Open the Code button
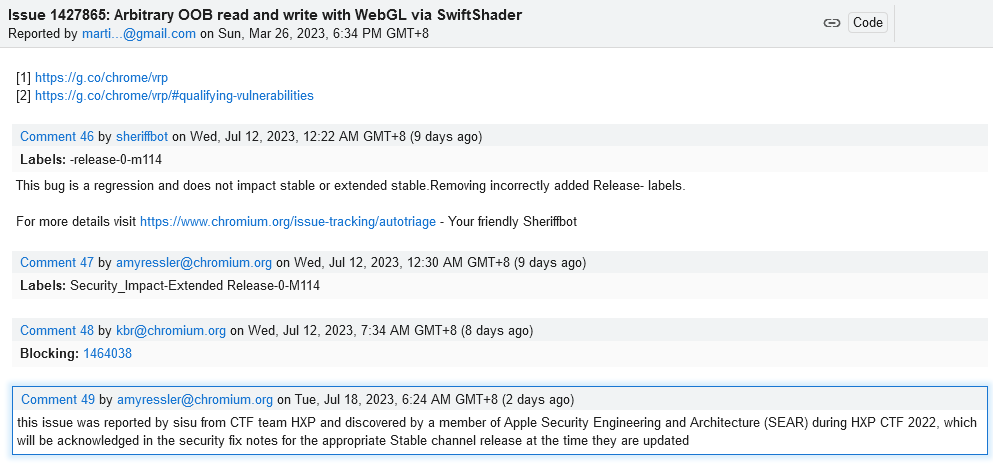Viewport: 993px width, 470px height. click(868, 23)
